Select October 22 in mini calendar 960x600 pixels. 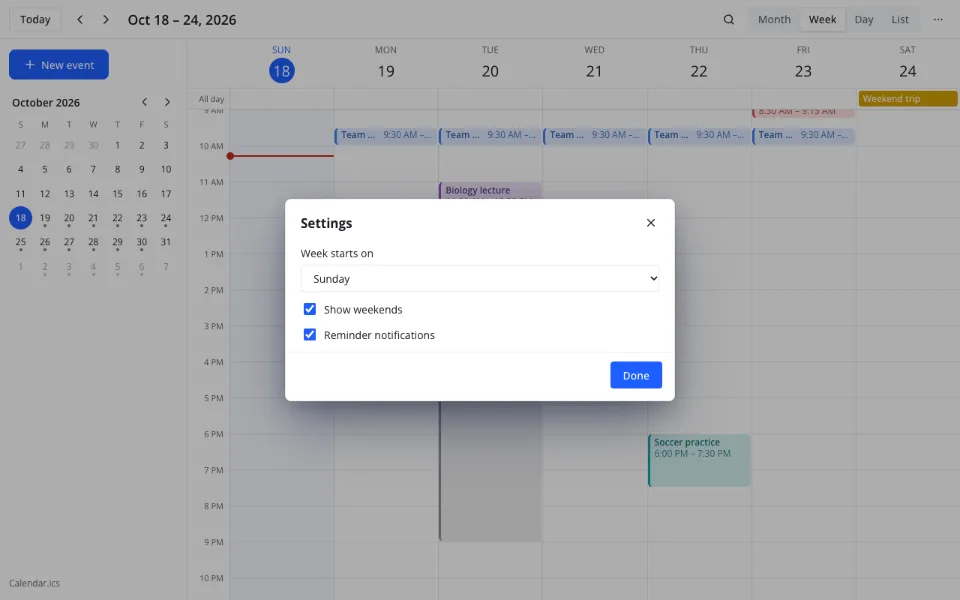[x=118, y=218]
